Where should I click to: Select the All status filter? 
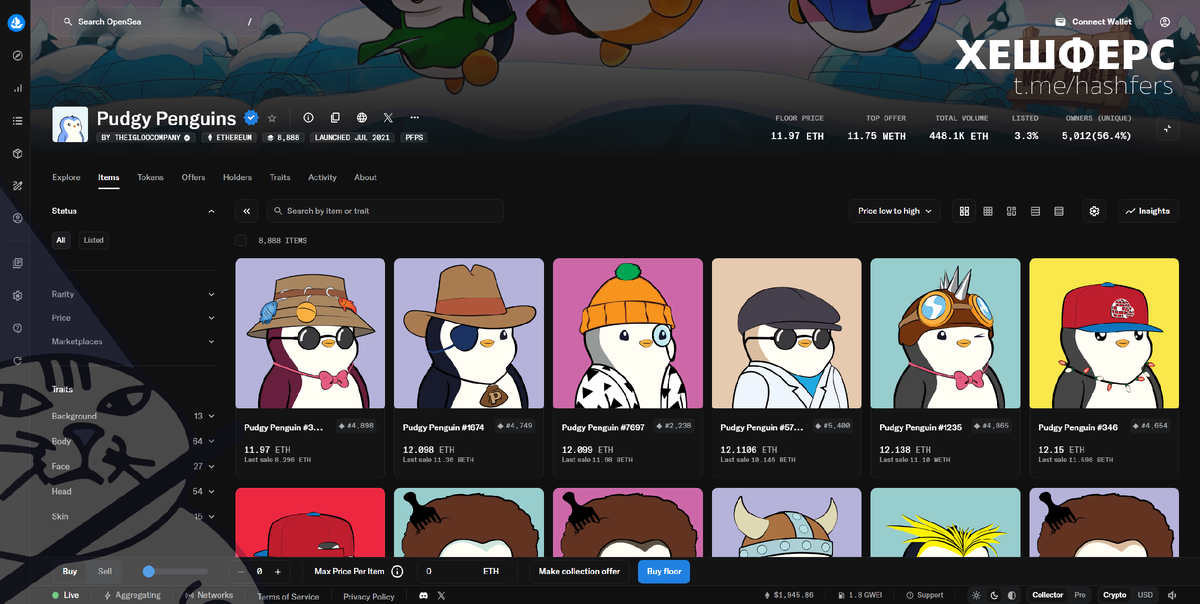tap(61, 240)
